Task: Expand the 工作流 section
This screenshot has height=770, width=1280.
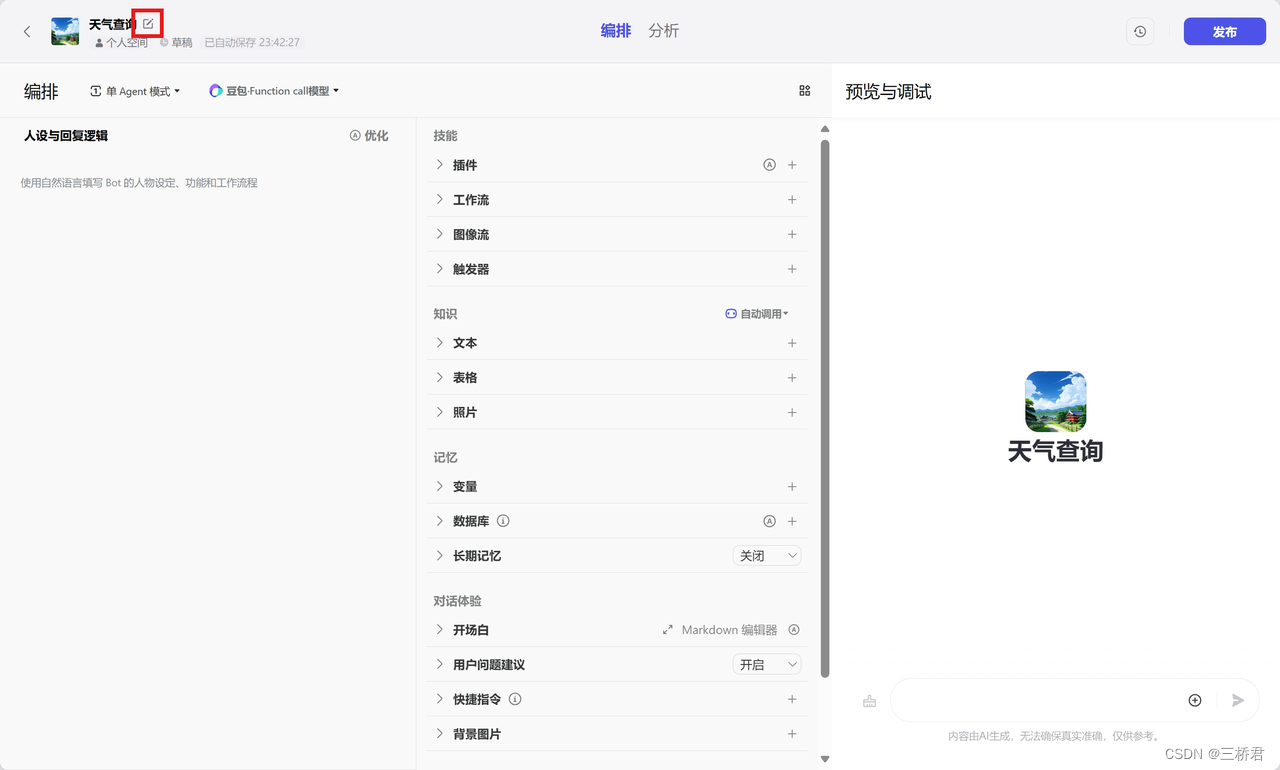Action: coord(440,200)
